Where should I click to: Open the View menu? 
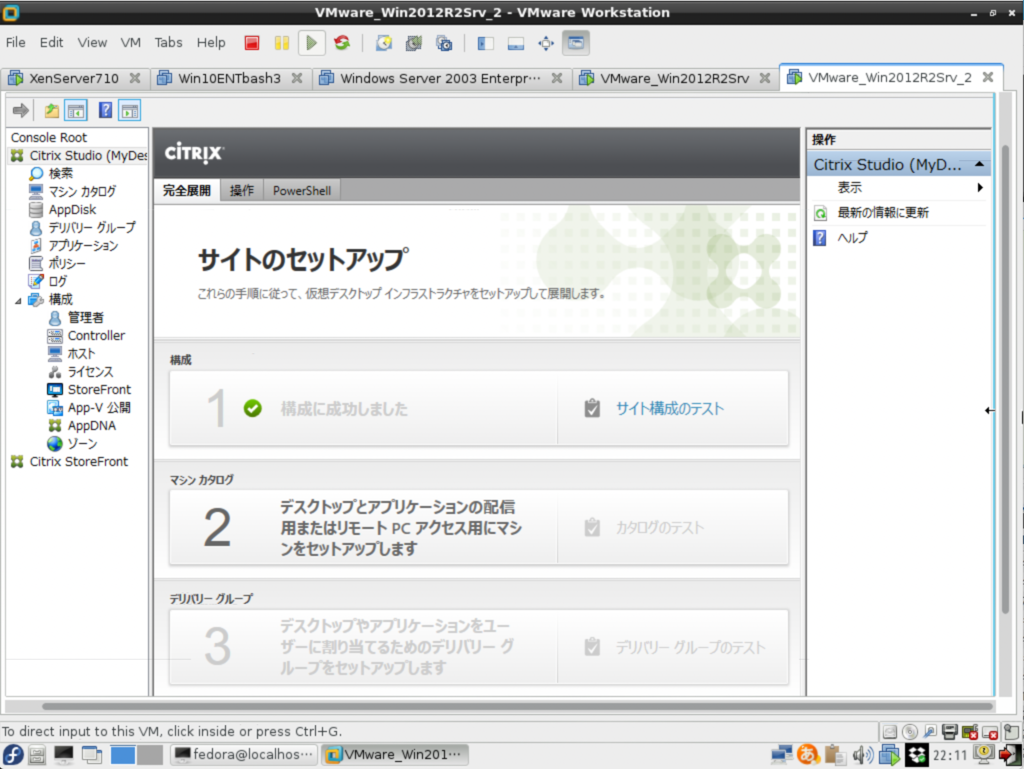pos(92,42)
